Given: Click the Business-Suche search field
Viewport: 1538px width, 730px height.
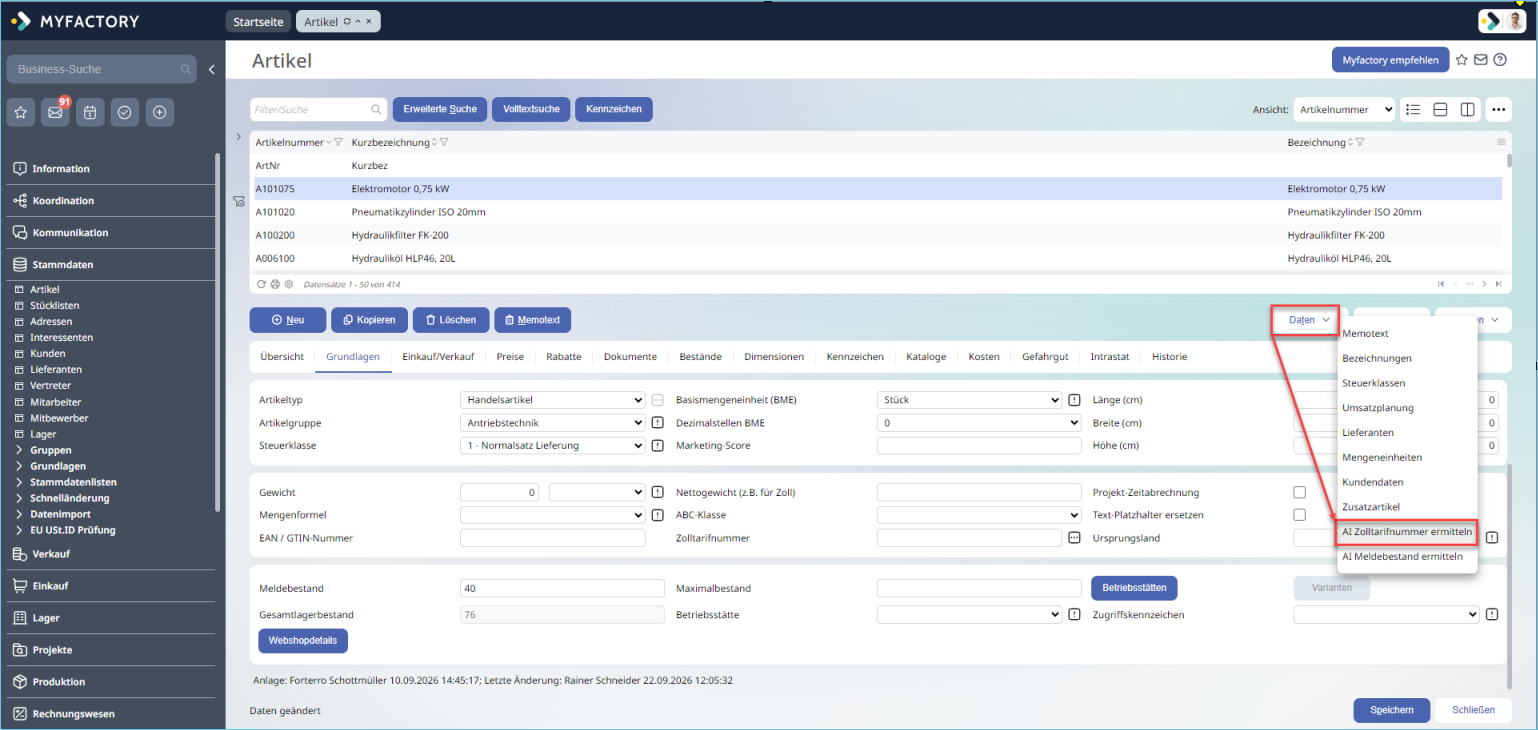Looking at the screenshot, I should [100, 69].
